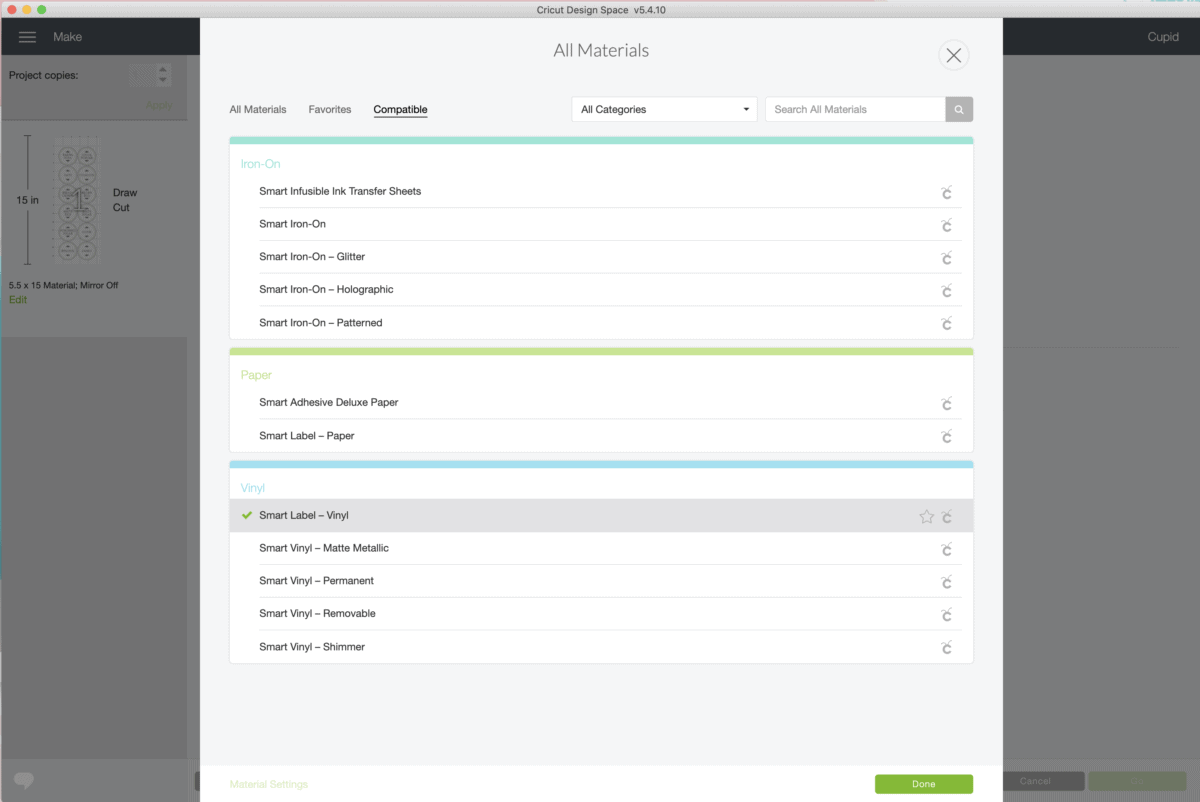Switch to the All Materials tab
Screen dimensions: 1200x802
[x=258, y=110]
